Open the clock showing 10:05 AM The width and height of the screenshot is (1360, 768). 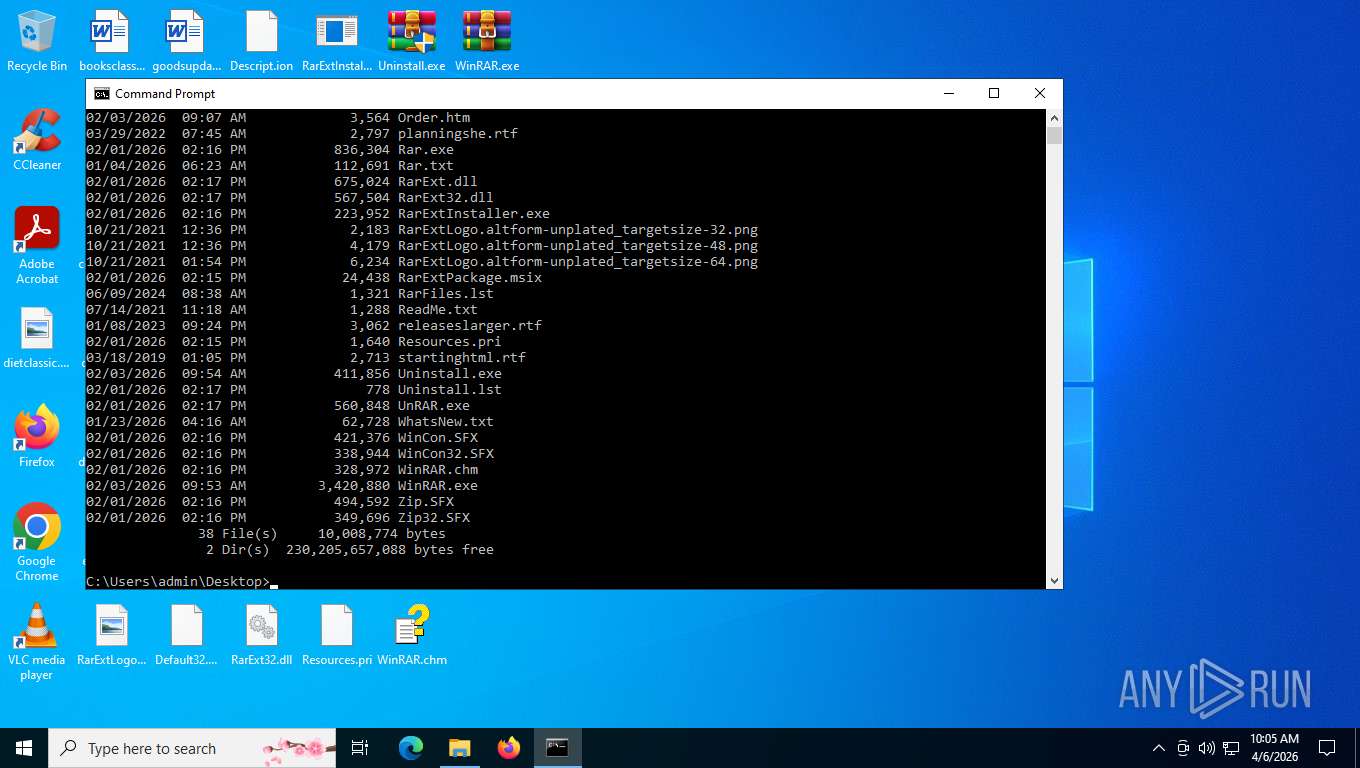point(1274,748)
